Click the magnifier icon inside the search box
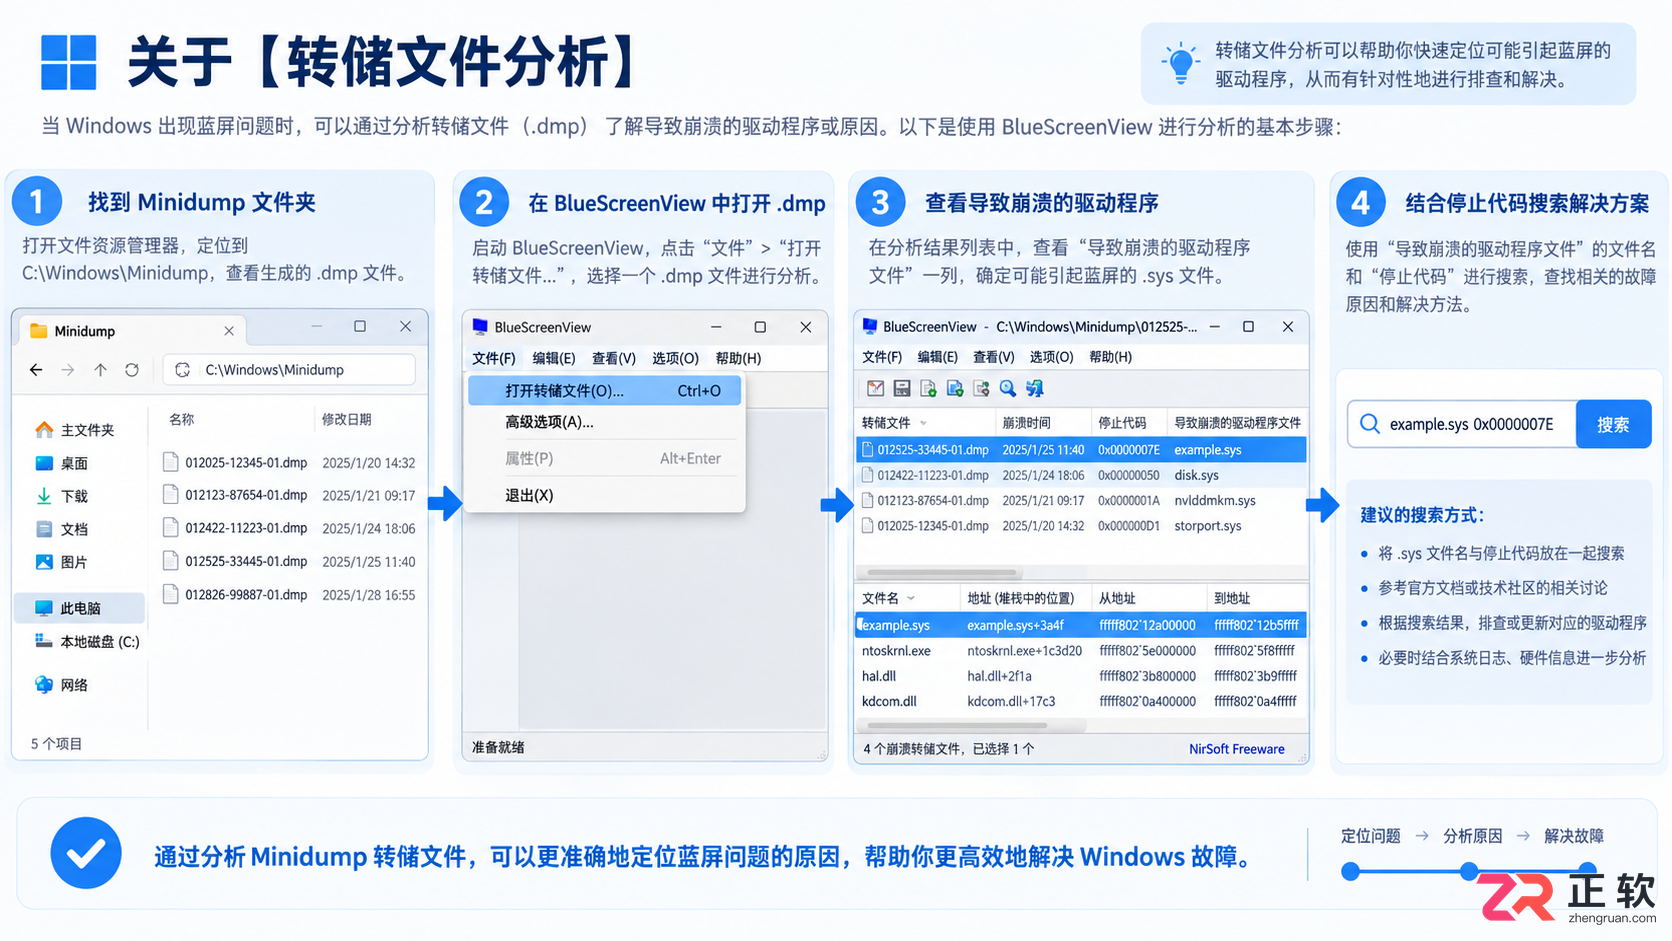The height and width of the screenshot is (941, 1672). pyautogui.click(x=1369, y=424)
